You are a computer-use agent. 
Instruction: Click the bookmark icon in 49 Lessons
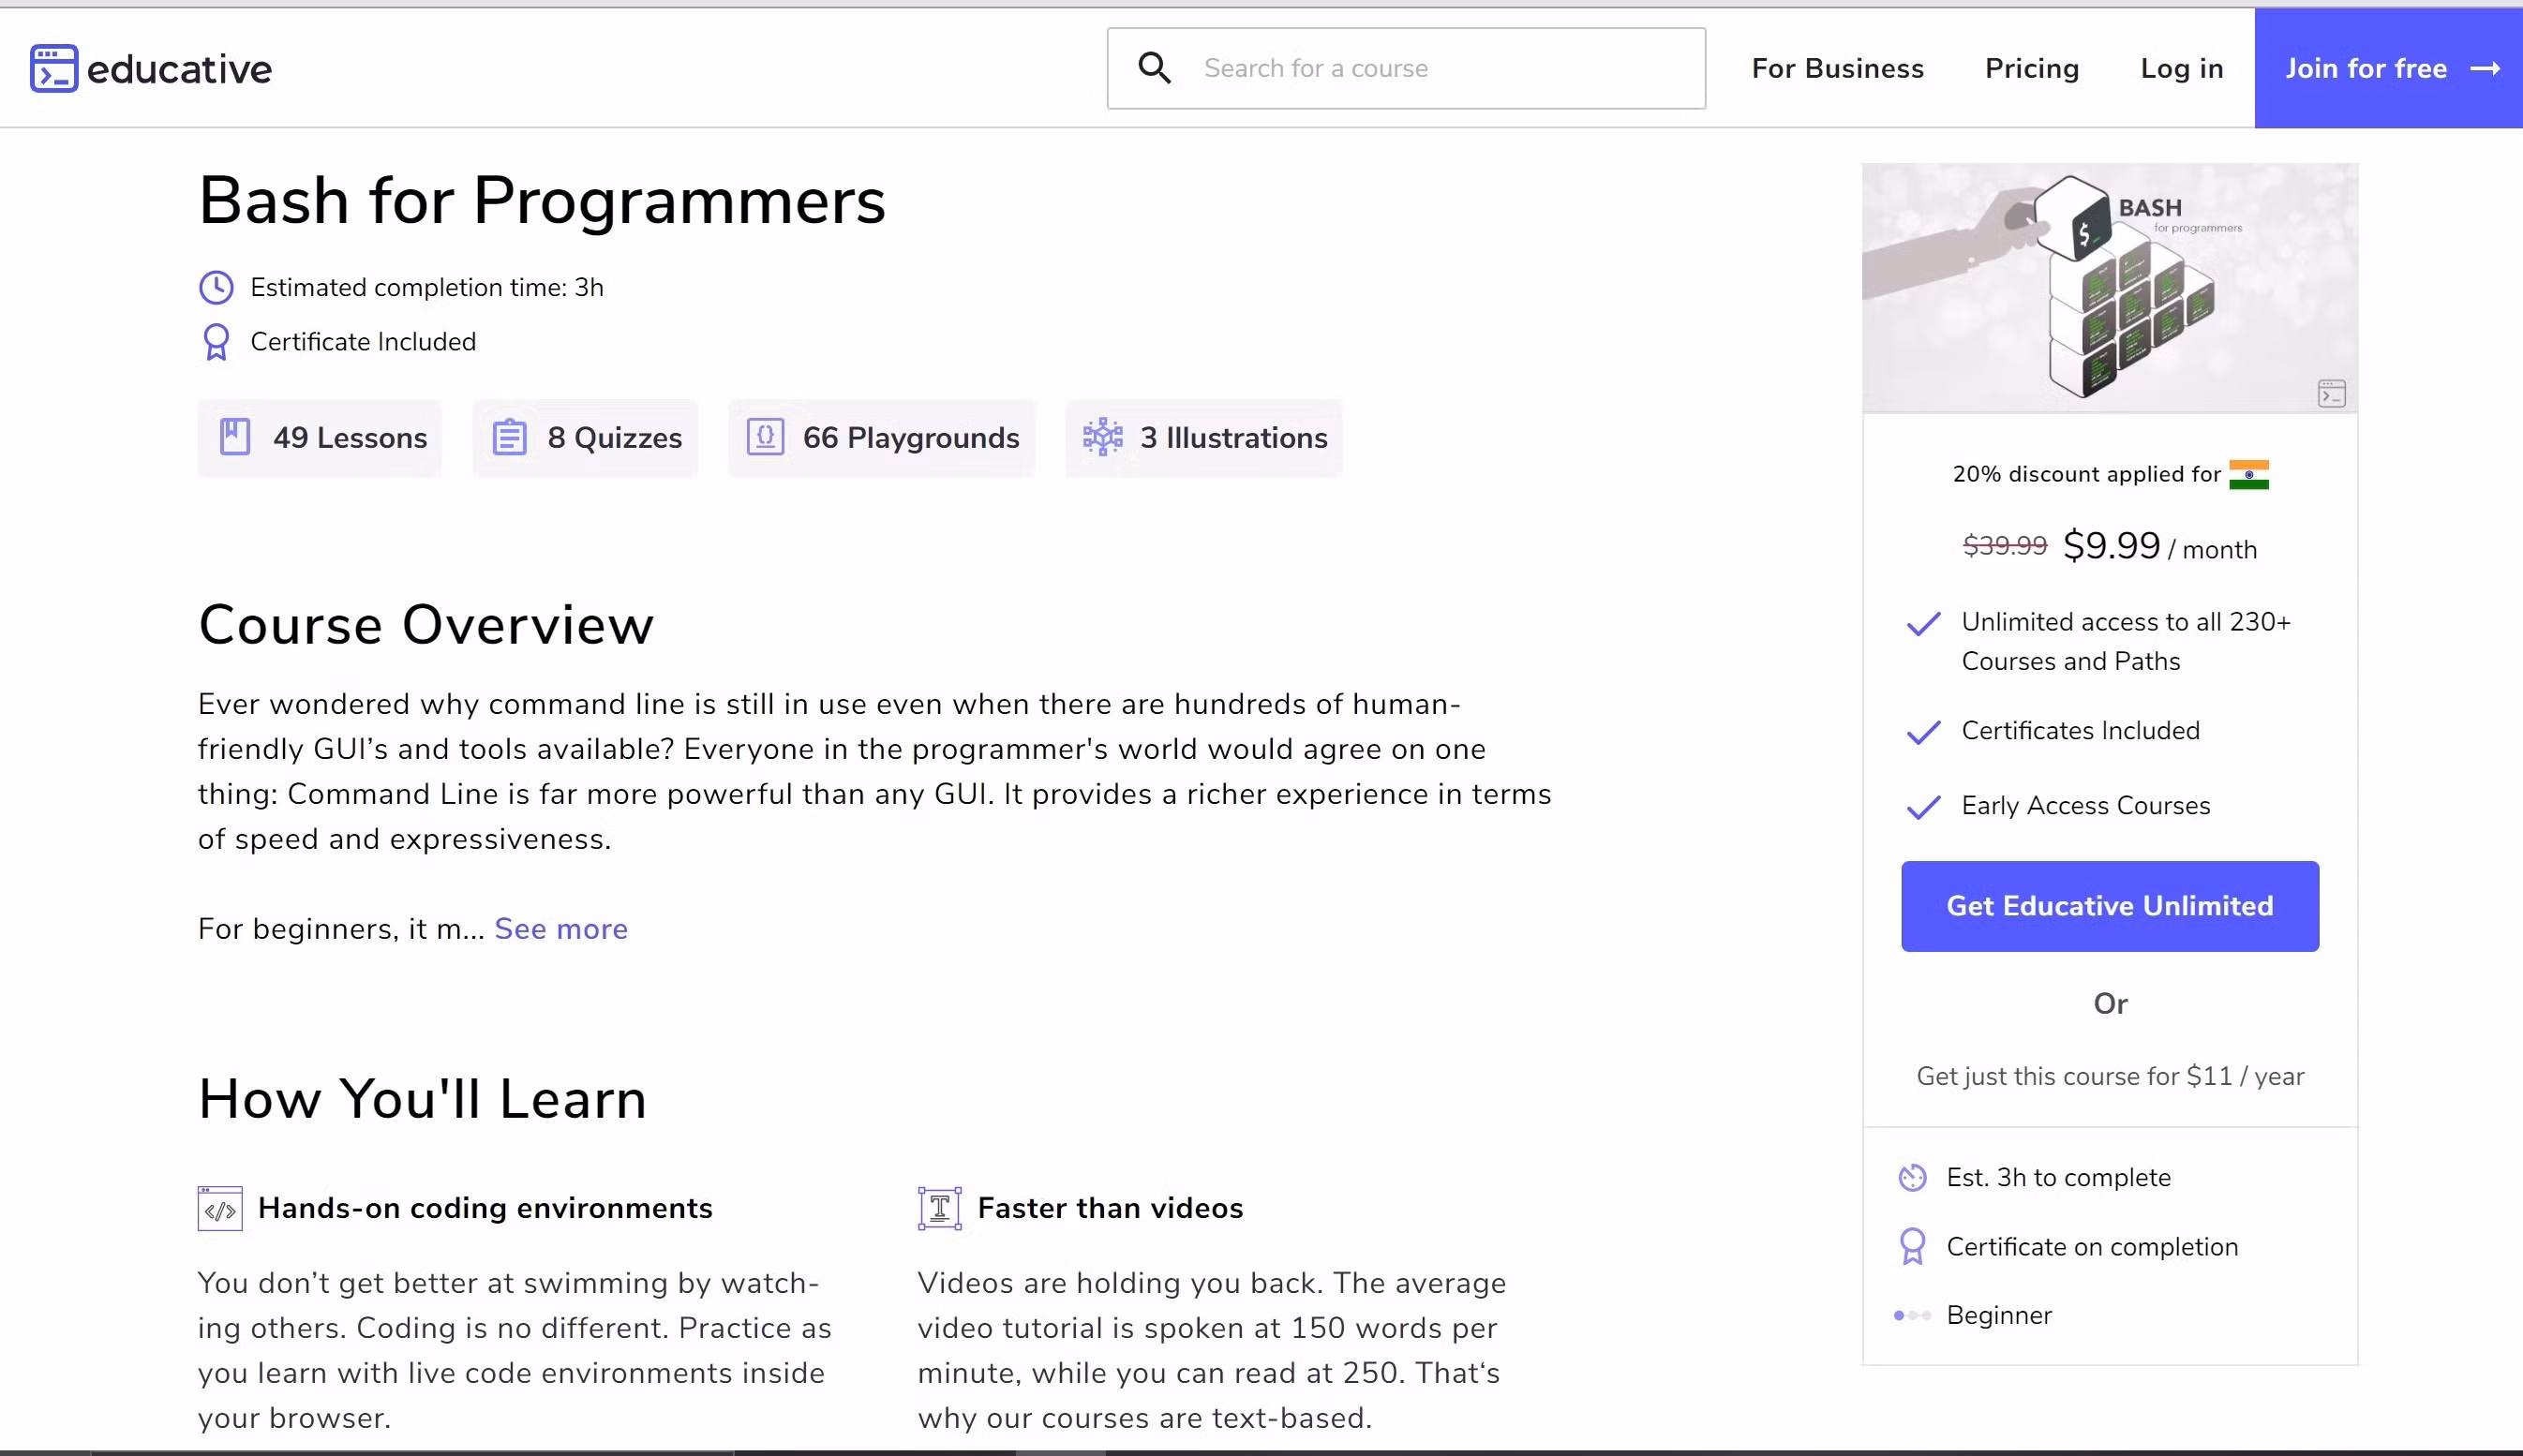point(235,437)
